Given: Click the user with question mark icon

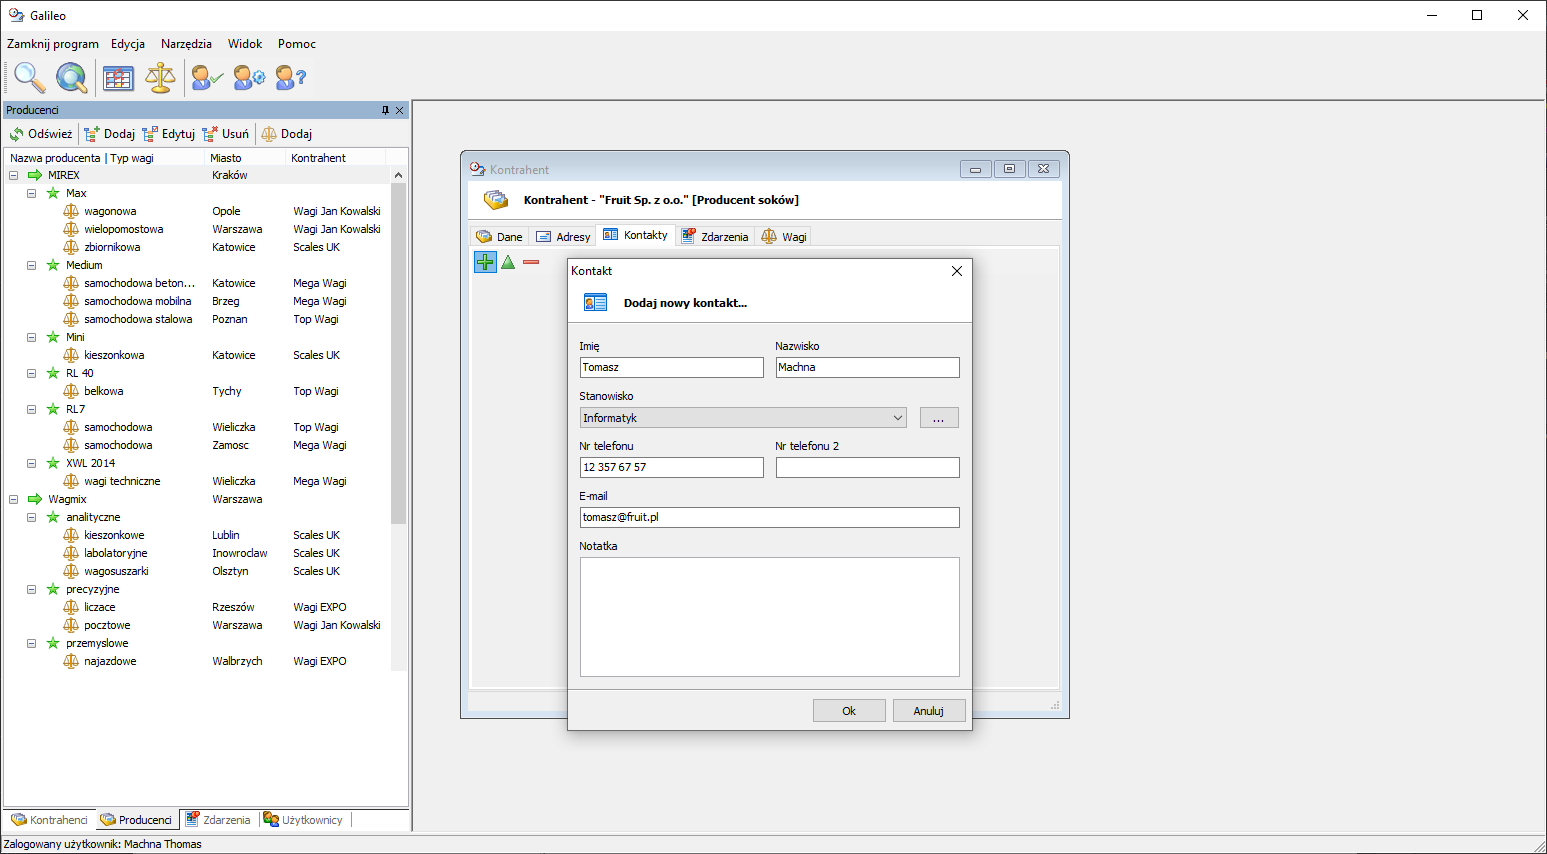Looking at the screenshot, I should point(291,77).
